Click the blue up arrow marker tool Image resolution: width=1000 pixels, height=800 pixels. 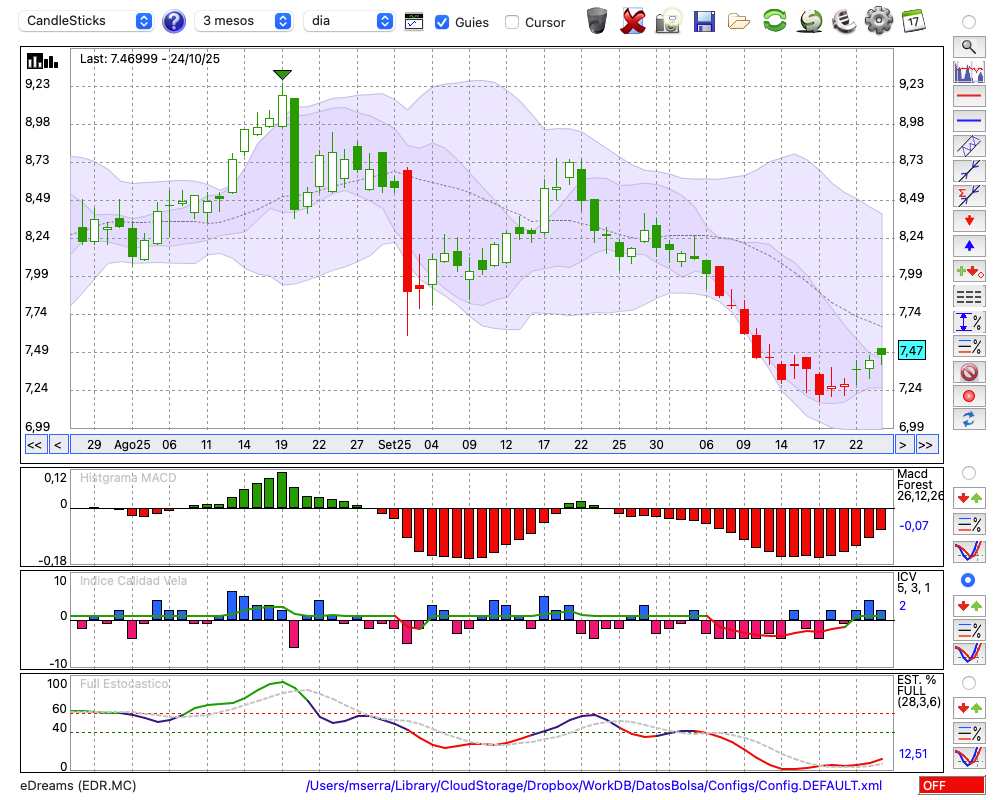[x=969, y=246]
